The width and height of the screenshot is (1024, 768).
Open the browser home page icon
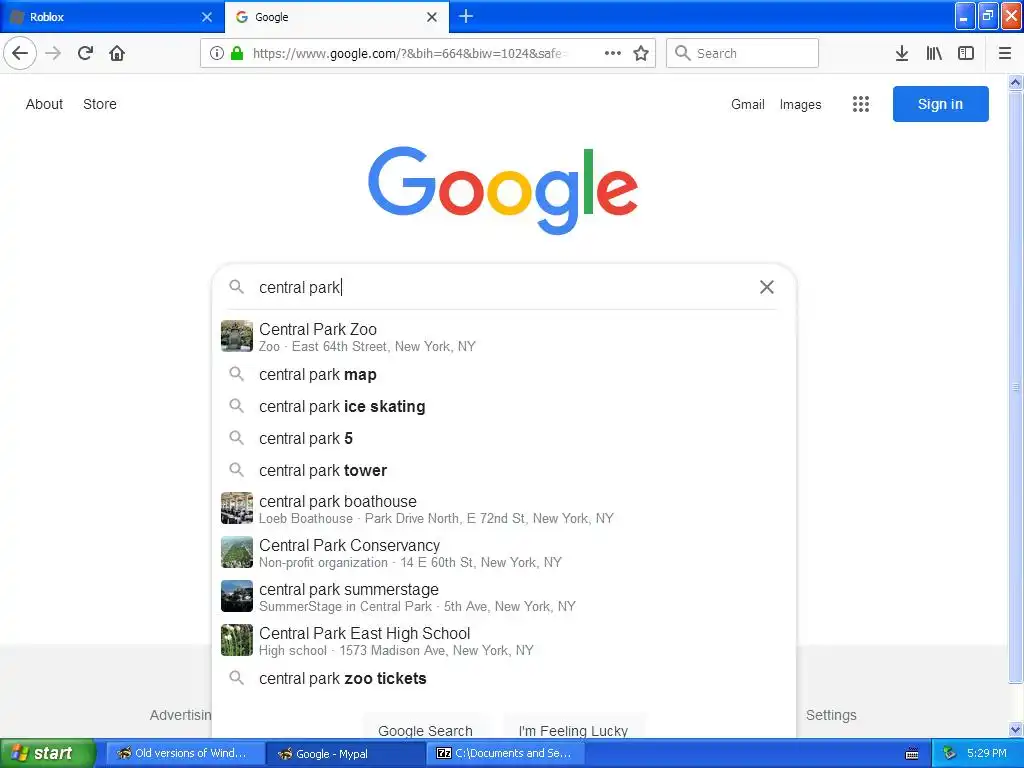point(117,53)
